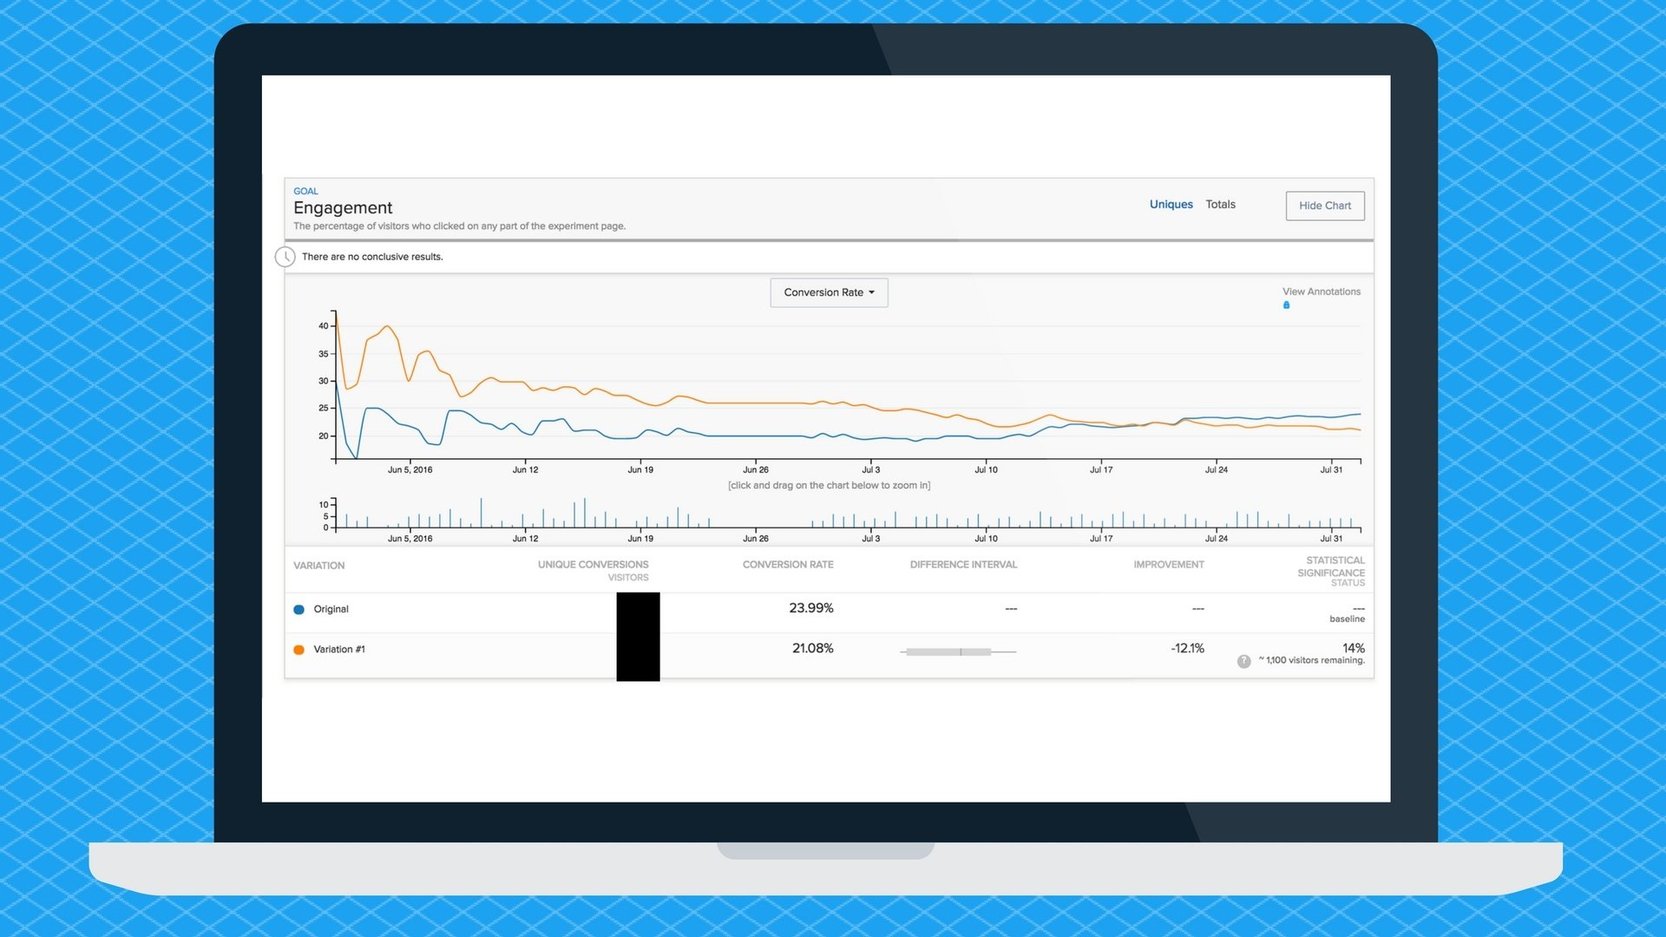Collapse the chart with Hide Chart
Viewport: 1666px width, 937px height.
coord(1324,205)
